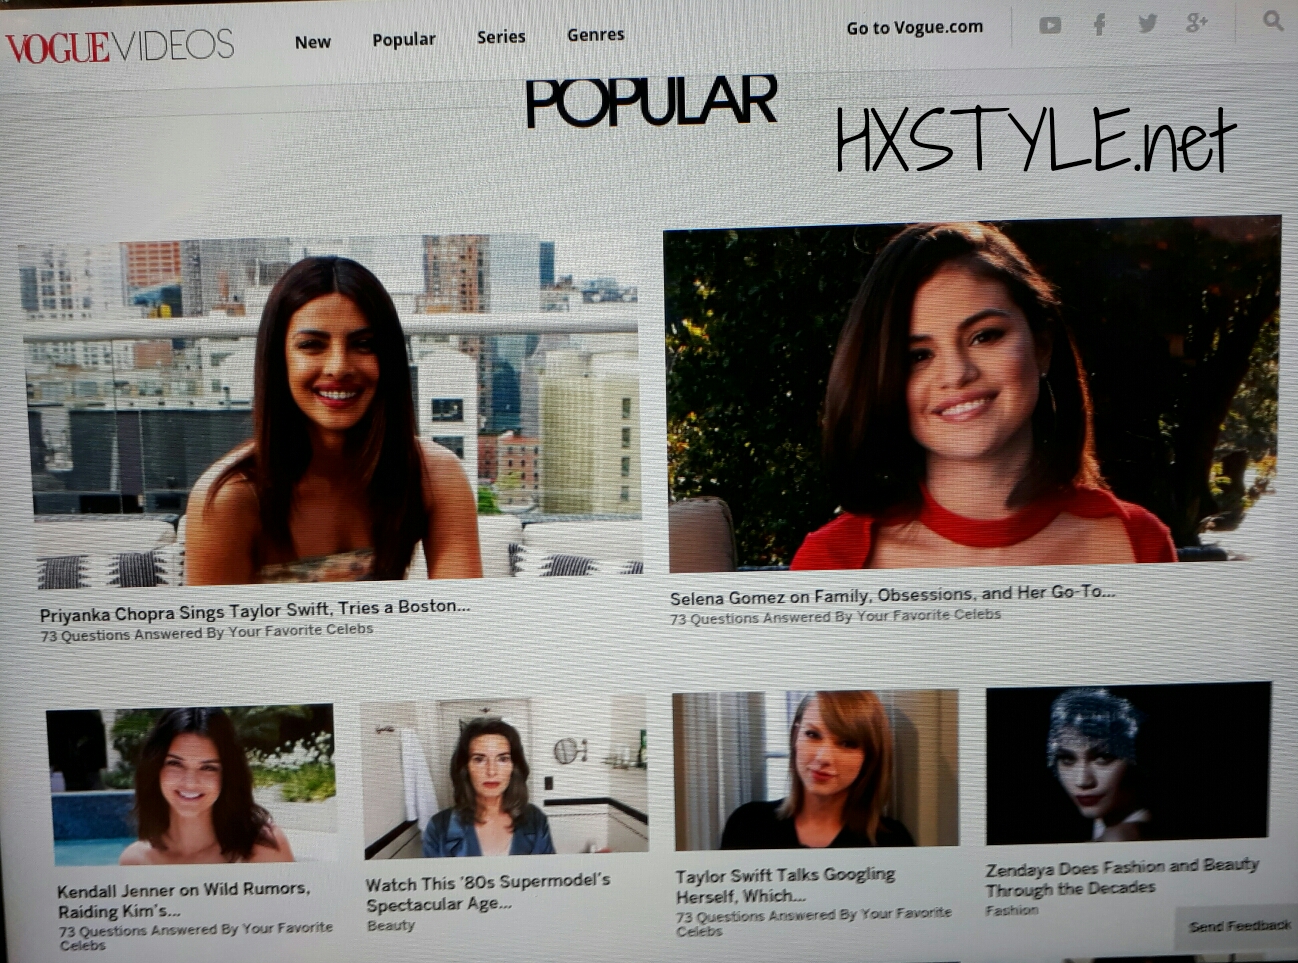Open the Genres navigation item
Screen dimensions: 1298x963
point(595,35)
